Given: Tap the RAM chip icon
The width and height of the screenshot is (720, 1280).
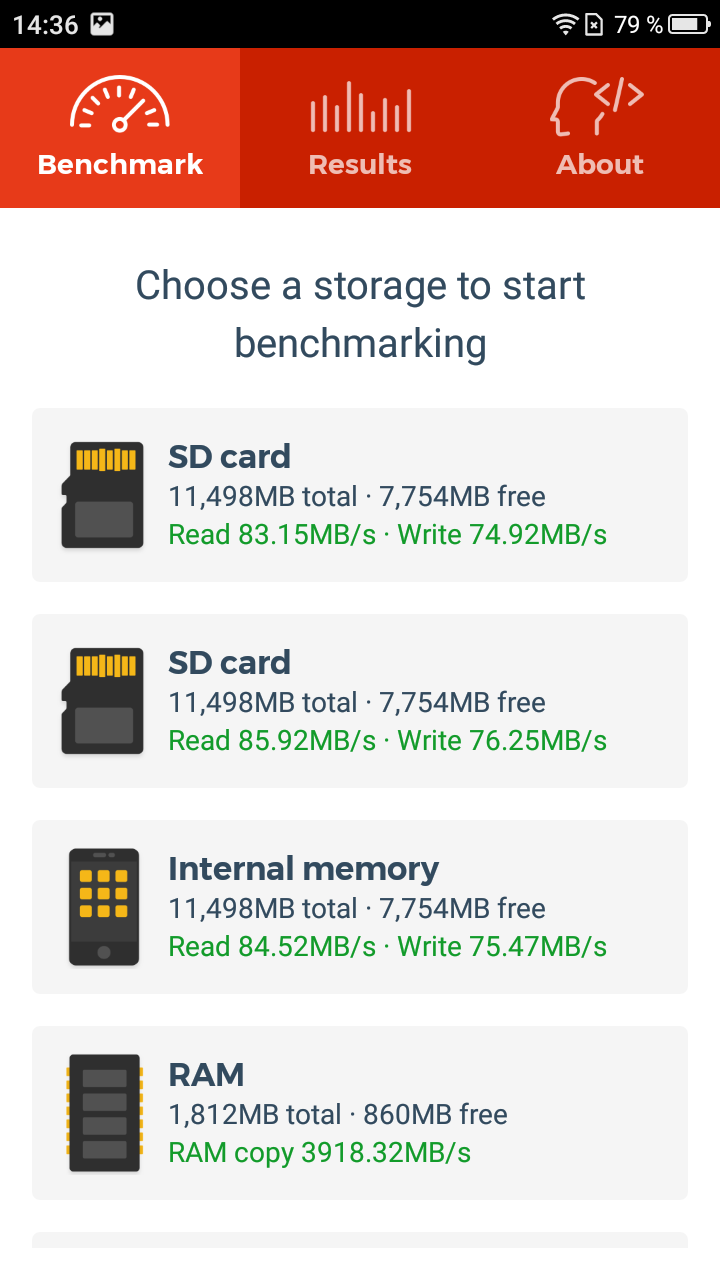Looking at the screenshot, I should coord(104,1113).
